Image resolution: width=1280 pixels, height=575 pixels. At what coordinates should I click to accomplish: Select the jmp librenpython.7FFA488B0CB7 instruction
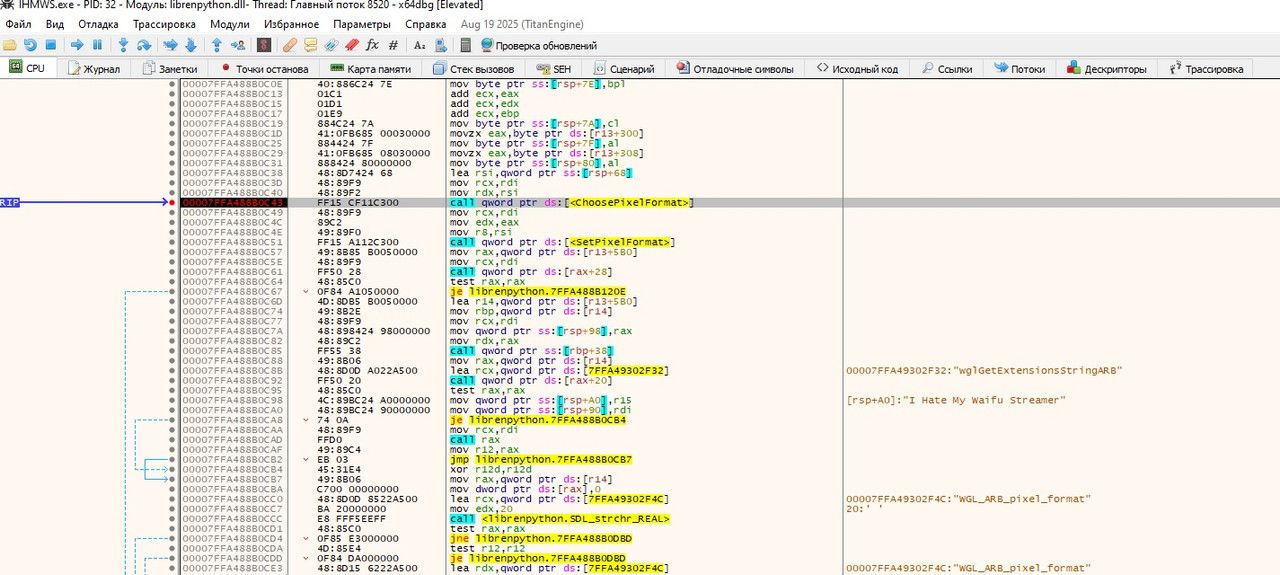541,459
